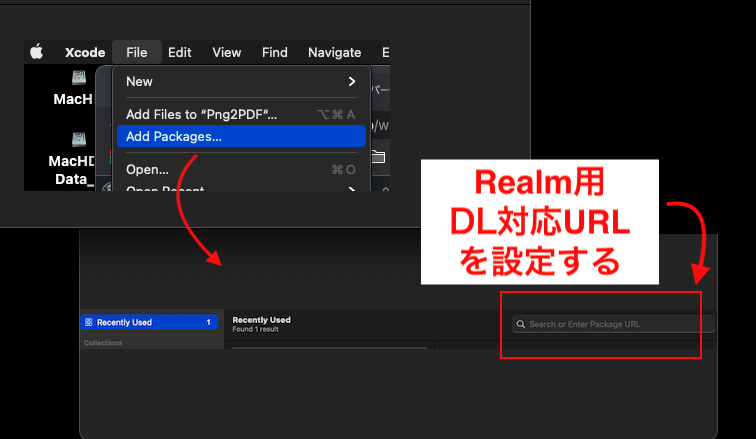Viewport: 756px width, 439px height.
Task: Expand the New submenu
Action: pyautogui.click(x=241, y=81)
